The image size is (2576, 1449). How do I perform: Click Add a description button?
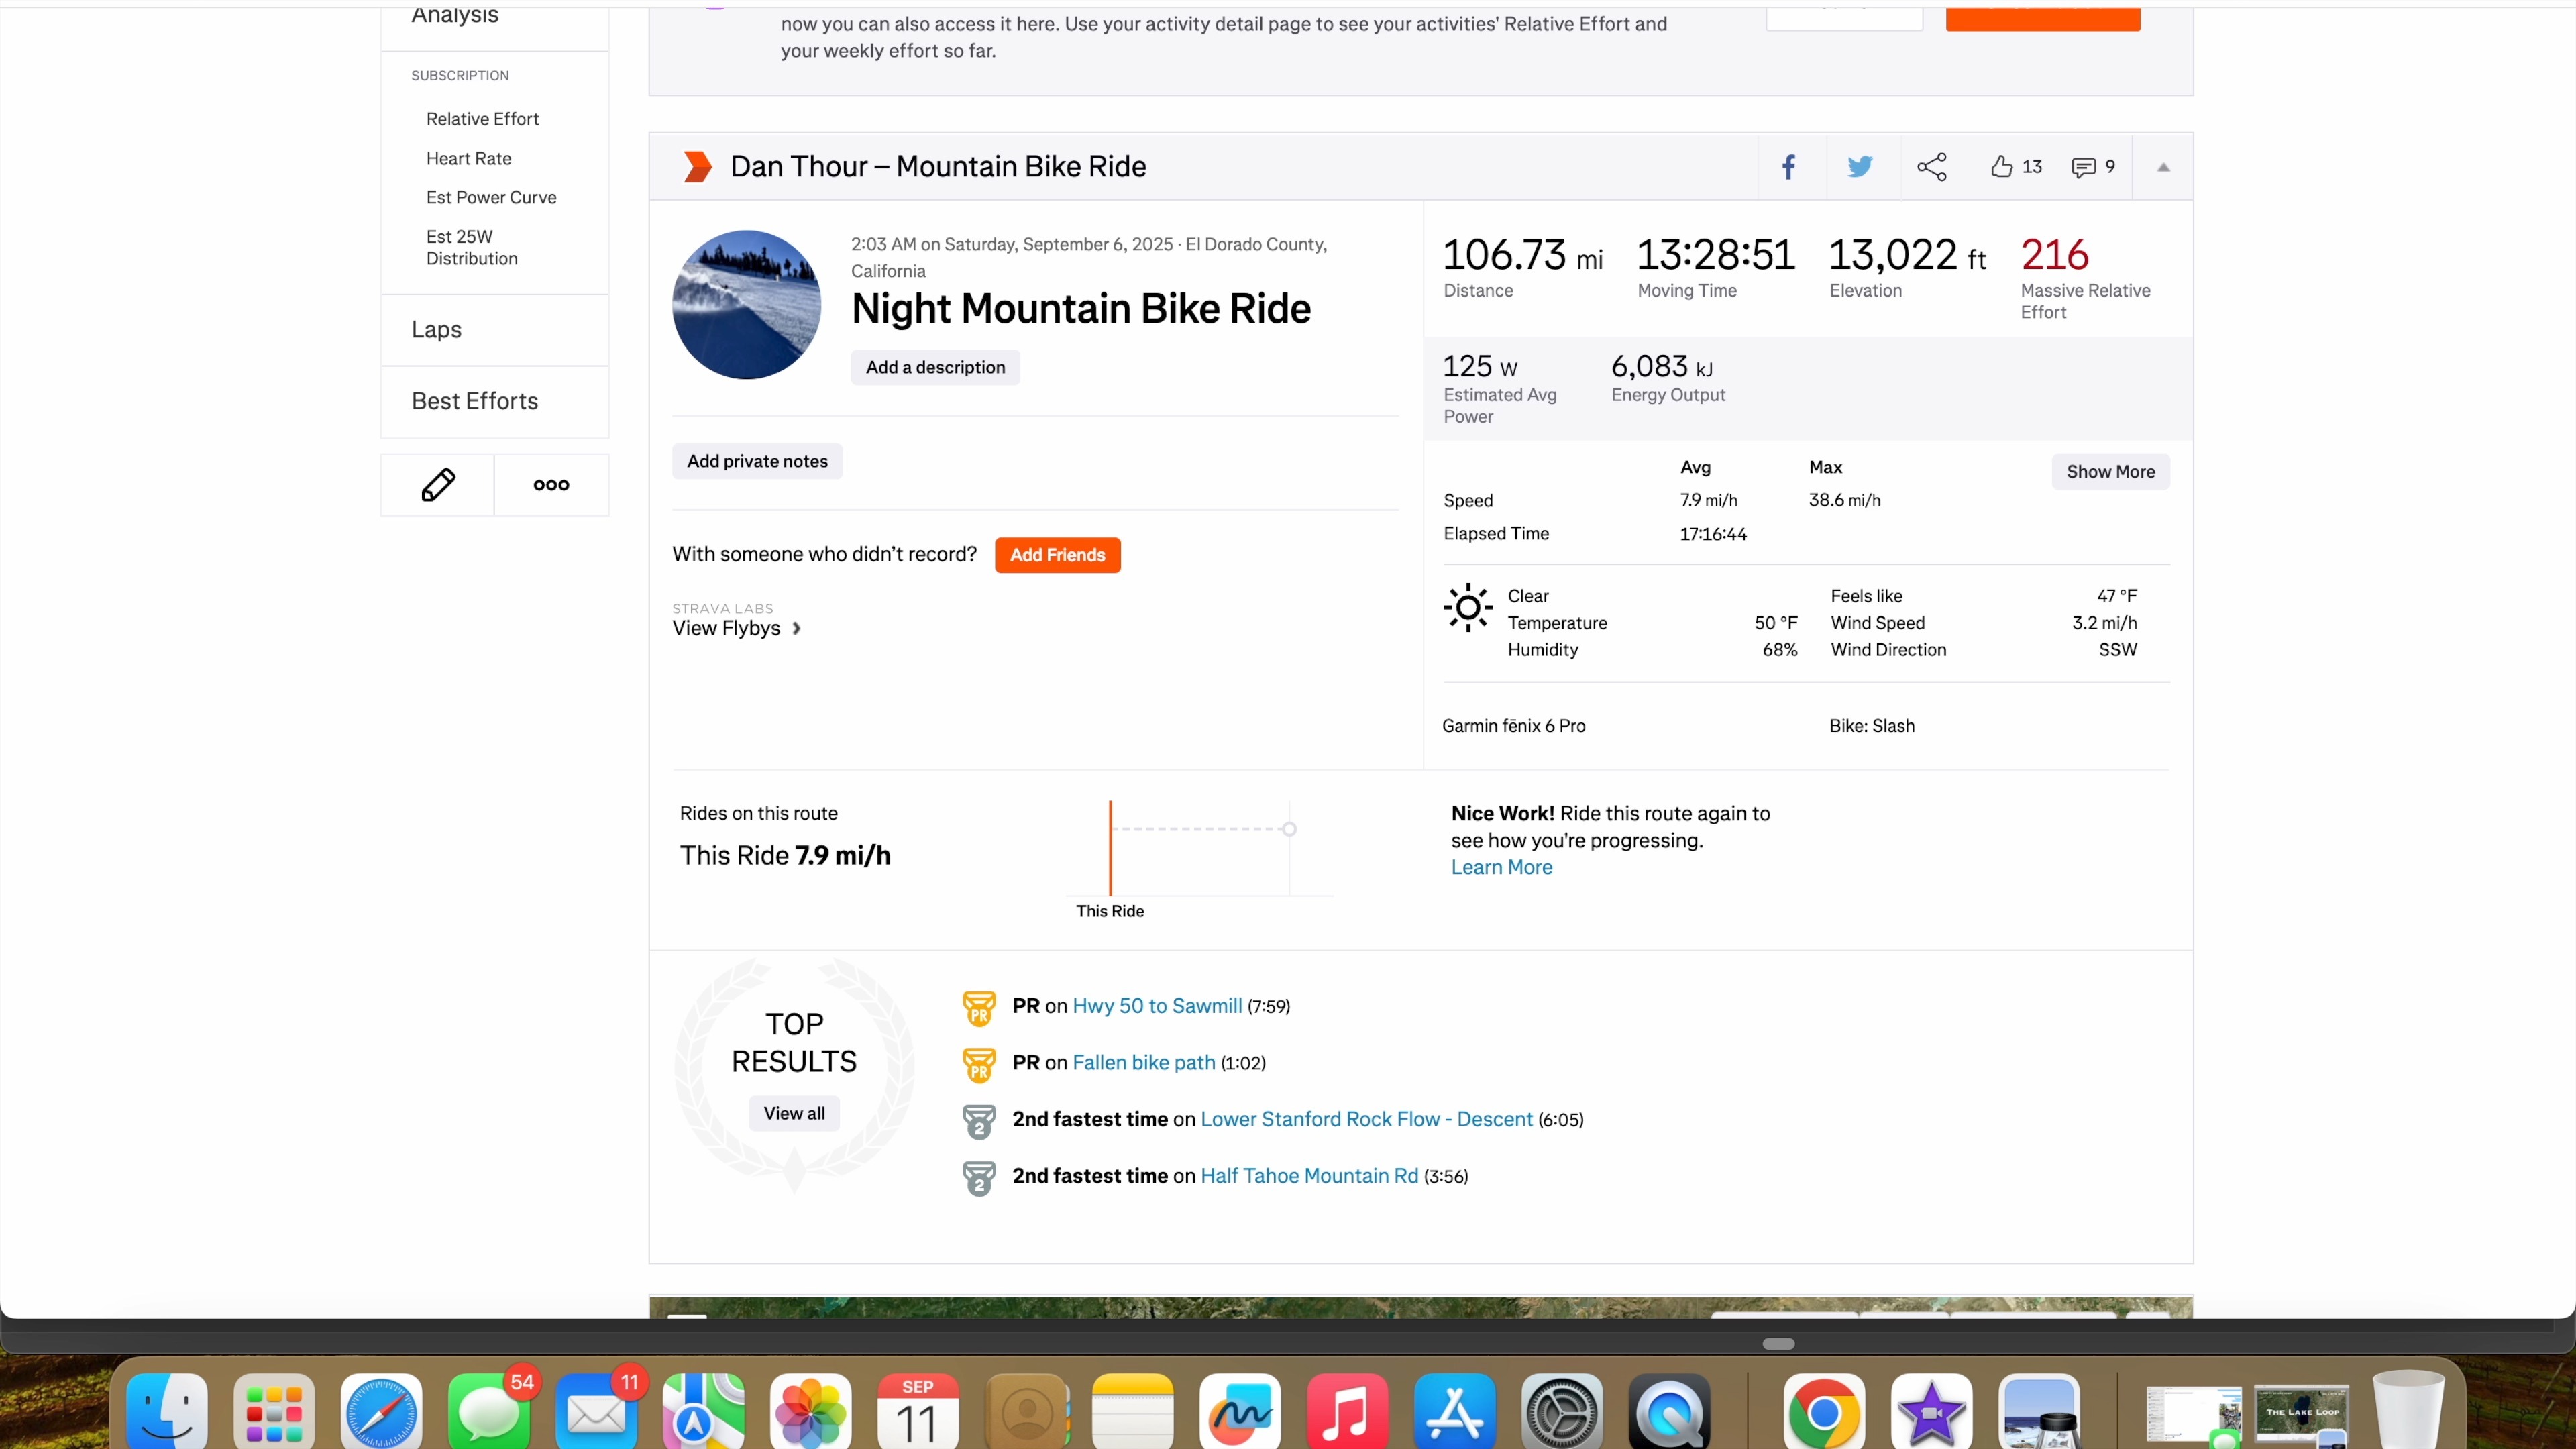point(935,367)
